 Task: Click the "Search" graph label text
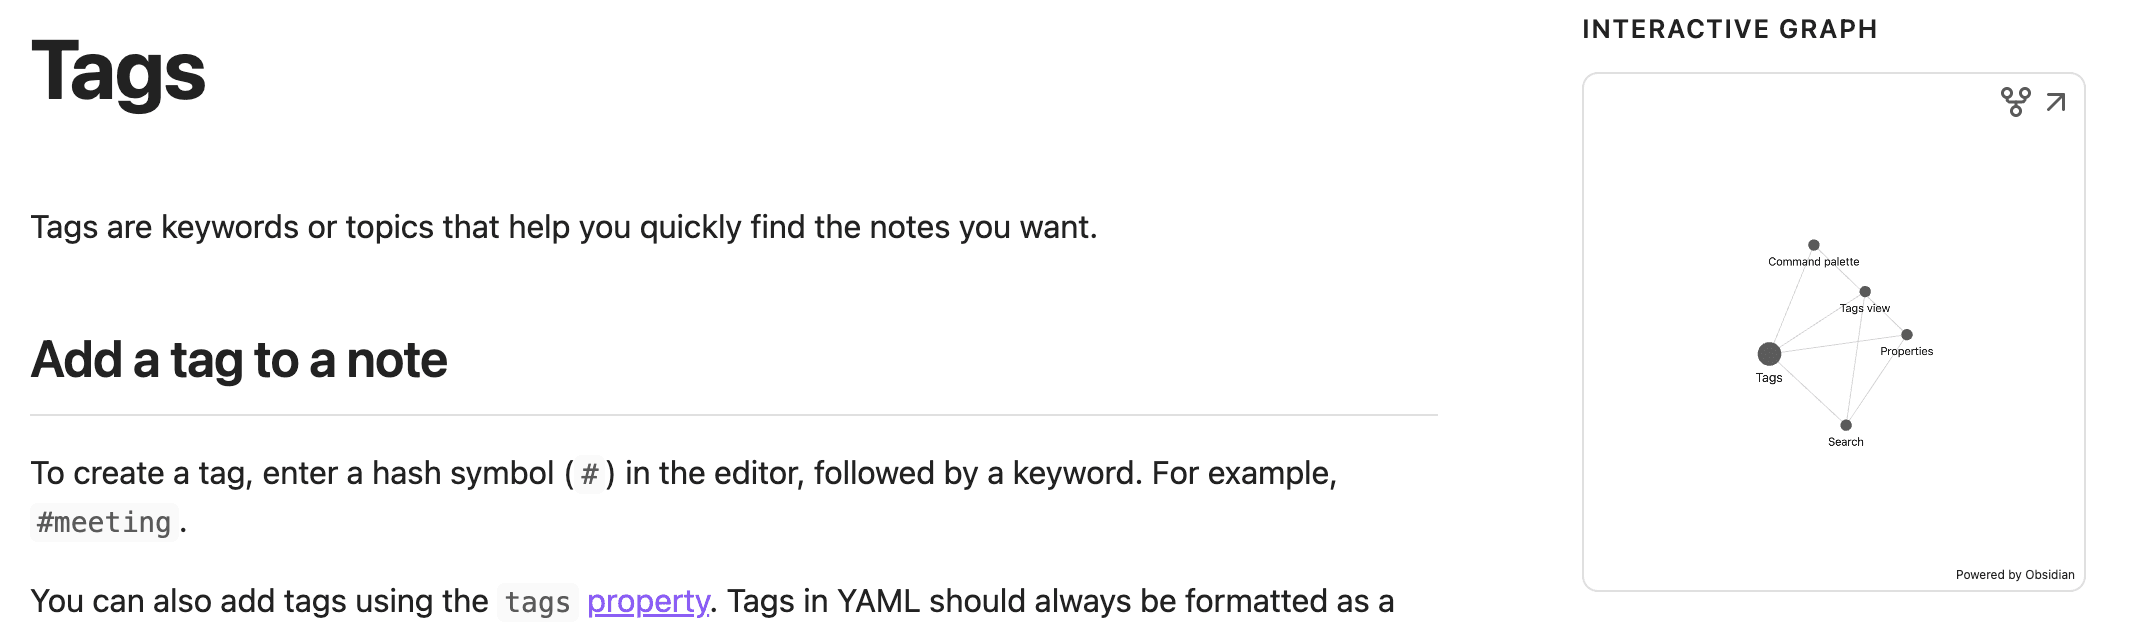(x=1846, y=442)
